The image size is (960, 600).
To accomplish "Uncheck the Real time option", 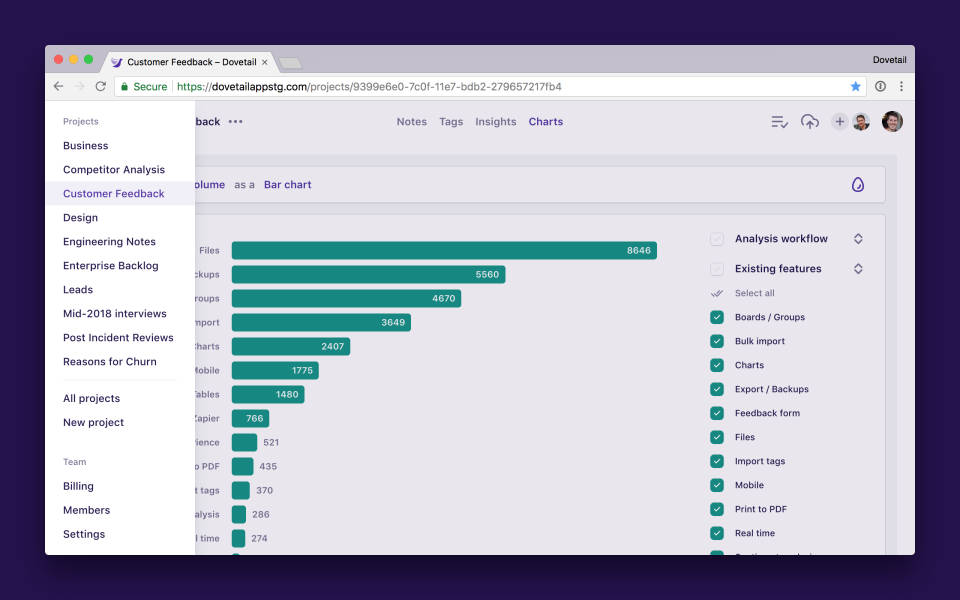I will 717,533.
